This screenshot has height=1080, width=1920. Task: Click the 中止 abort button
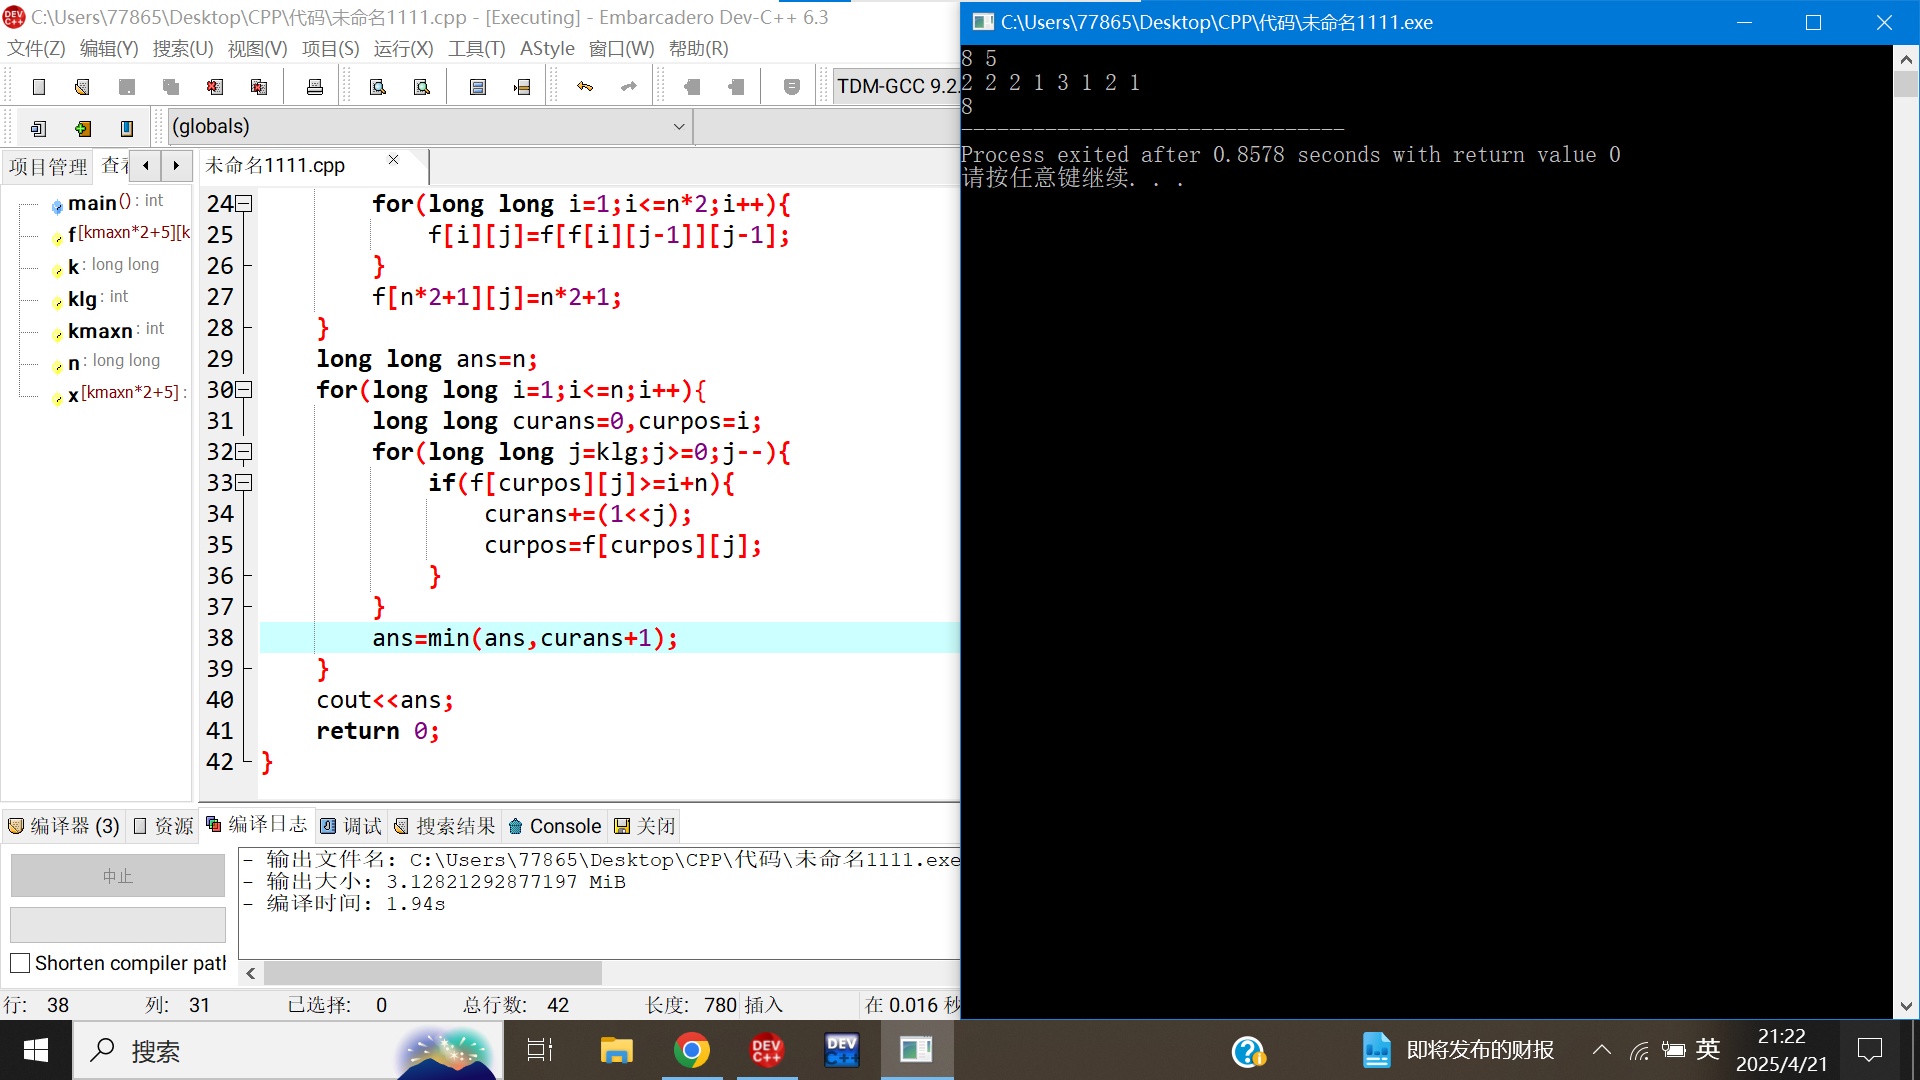[117, 876]
